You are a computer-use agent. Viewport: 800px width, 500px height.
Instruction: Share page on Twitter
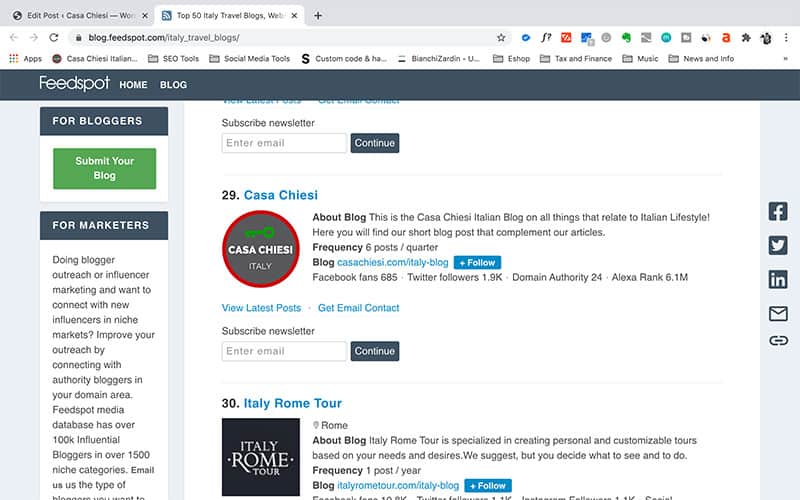(x=778, y=245)
